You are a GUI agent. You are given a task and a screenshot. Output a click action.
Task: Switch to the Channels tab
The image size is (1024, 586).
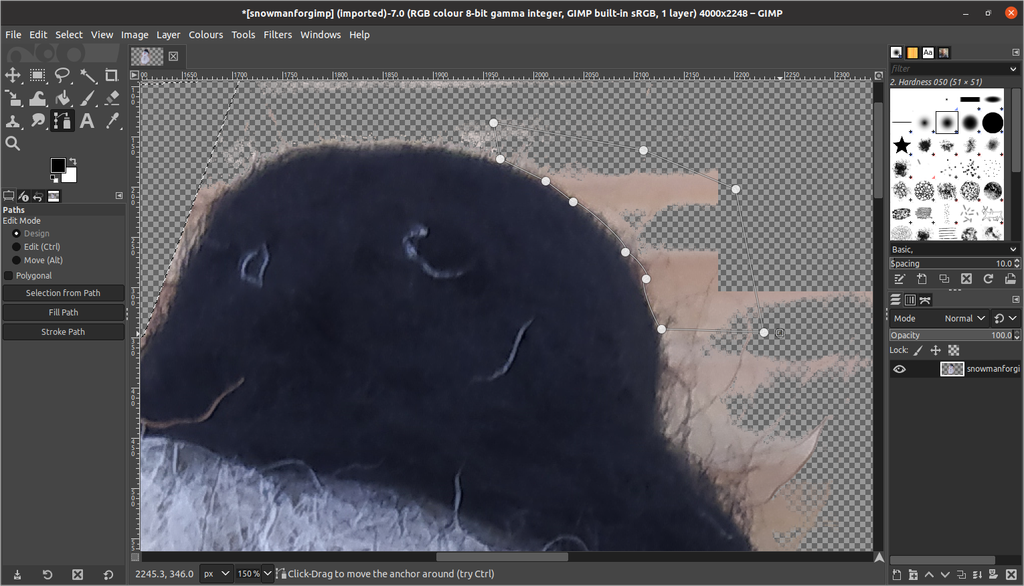point(908,297)
